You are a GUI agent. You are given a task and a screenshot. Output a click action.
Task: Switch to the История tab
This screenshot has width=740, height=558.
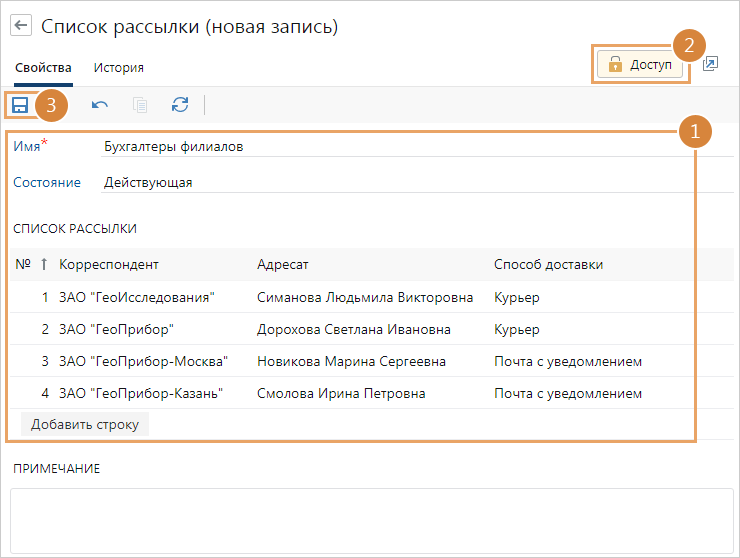pyautogui.click(x=118, y=68)
